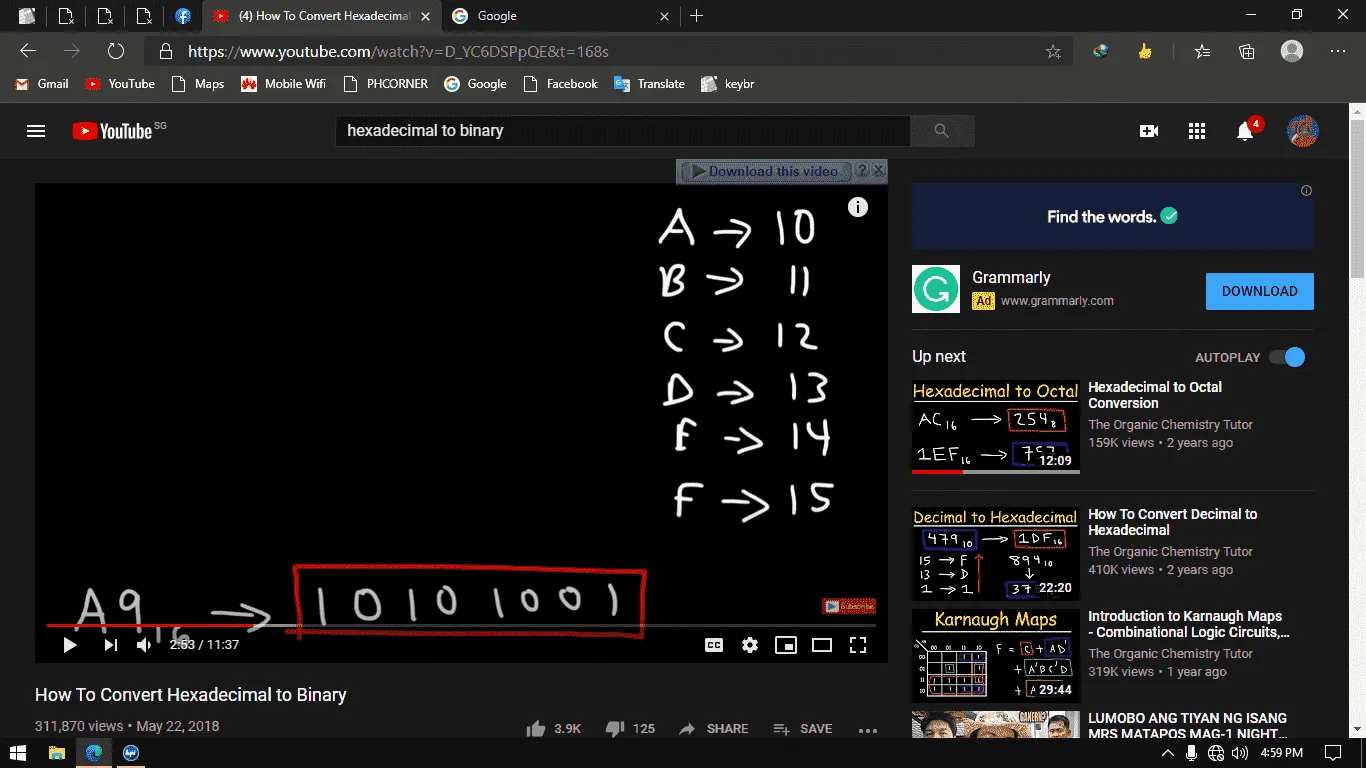The width and height of the screenshot is (1366, 768).
Task: Show hidden system tray icons
Action: point(1168,752)
